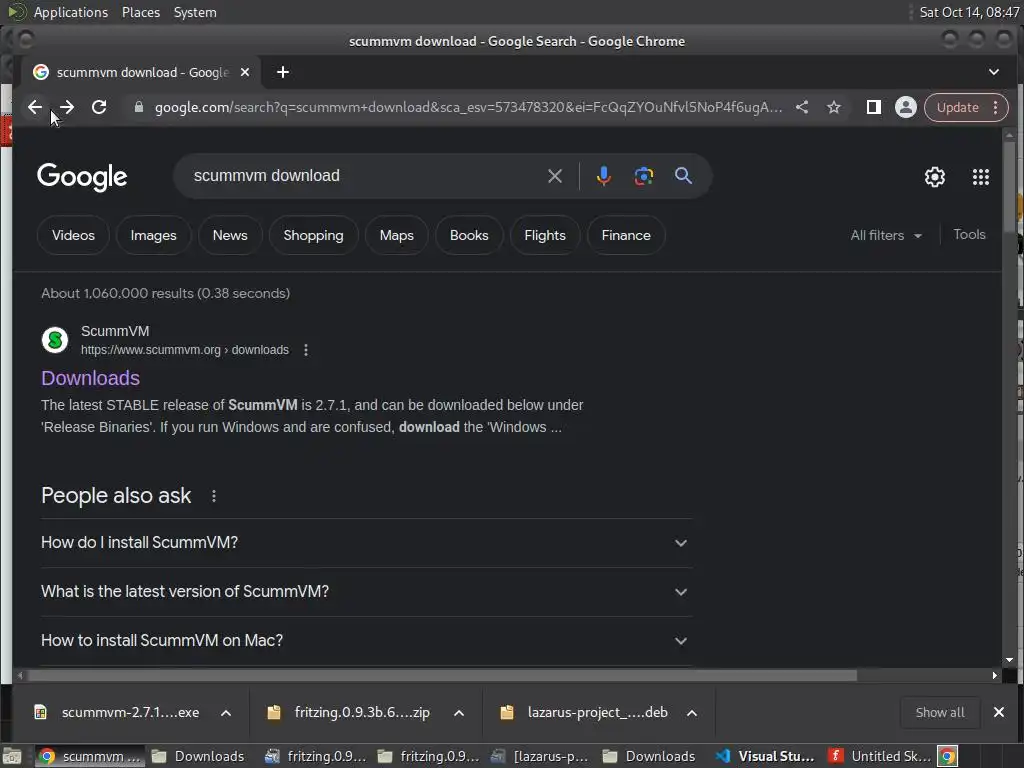1024x768 pixels.
Task: Open scummvm-2.7.1 exe download options arrow
Action: click(226, 713)
